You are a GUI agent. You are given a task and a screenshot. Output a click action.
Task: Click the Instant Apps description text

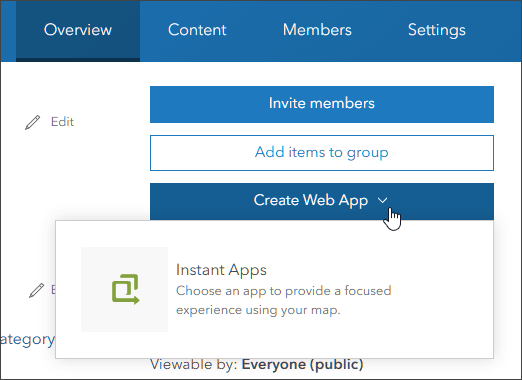point(283,300)
